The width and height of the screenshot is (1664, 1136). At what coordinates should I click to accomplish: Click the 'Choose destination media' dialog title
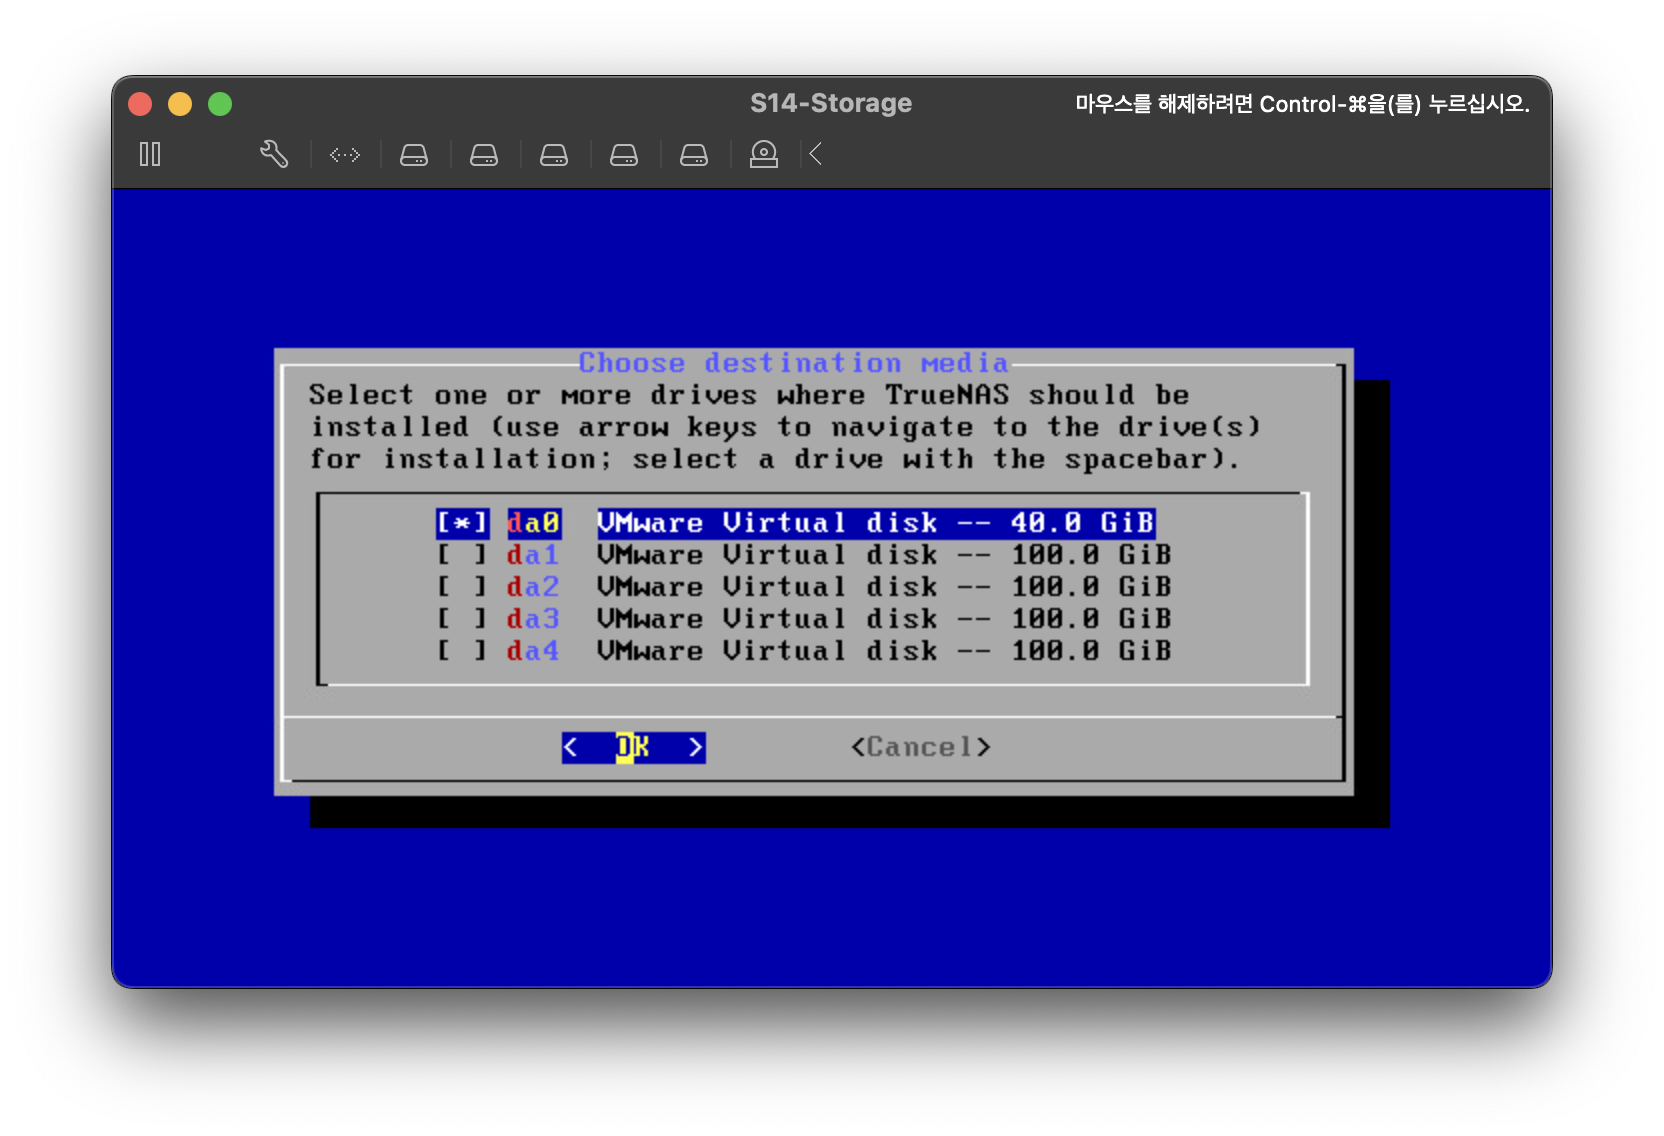793,362
